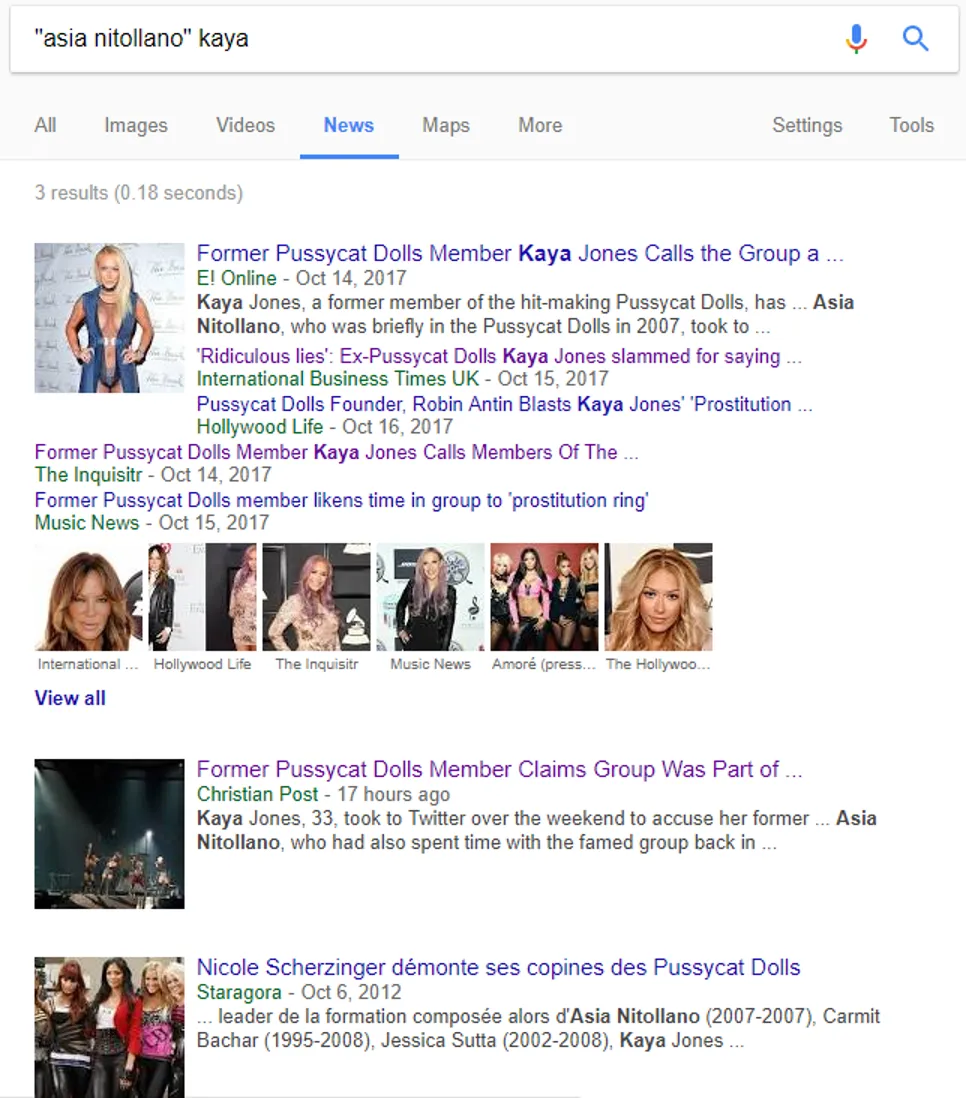Click the 'E! Online - Oct 14, 2017' source line
The image size is (966, 1098).
point(301,278)
